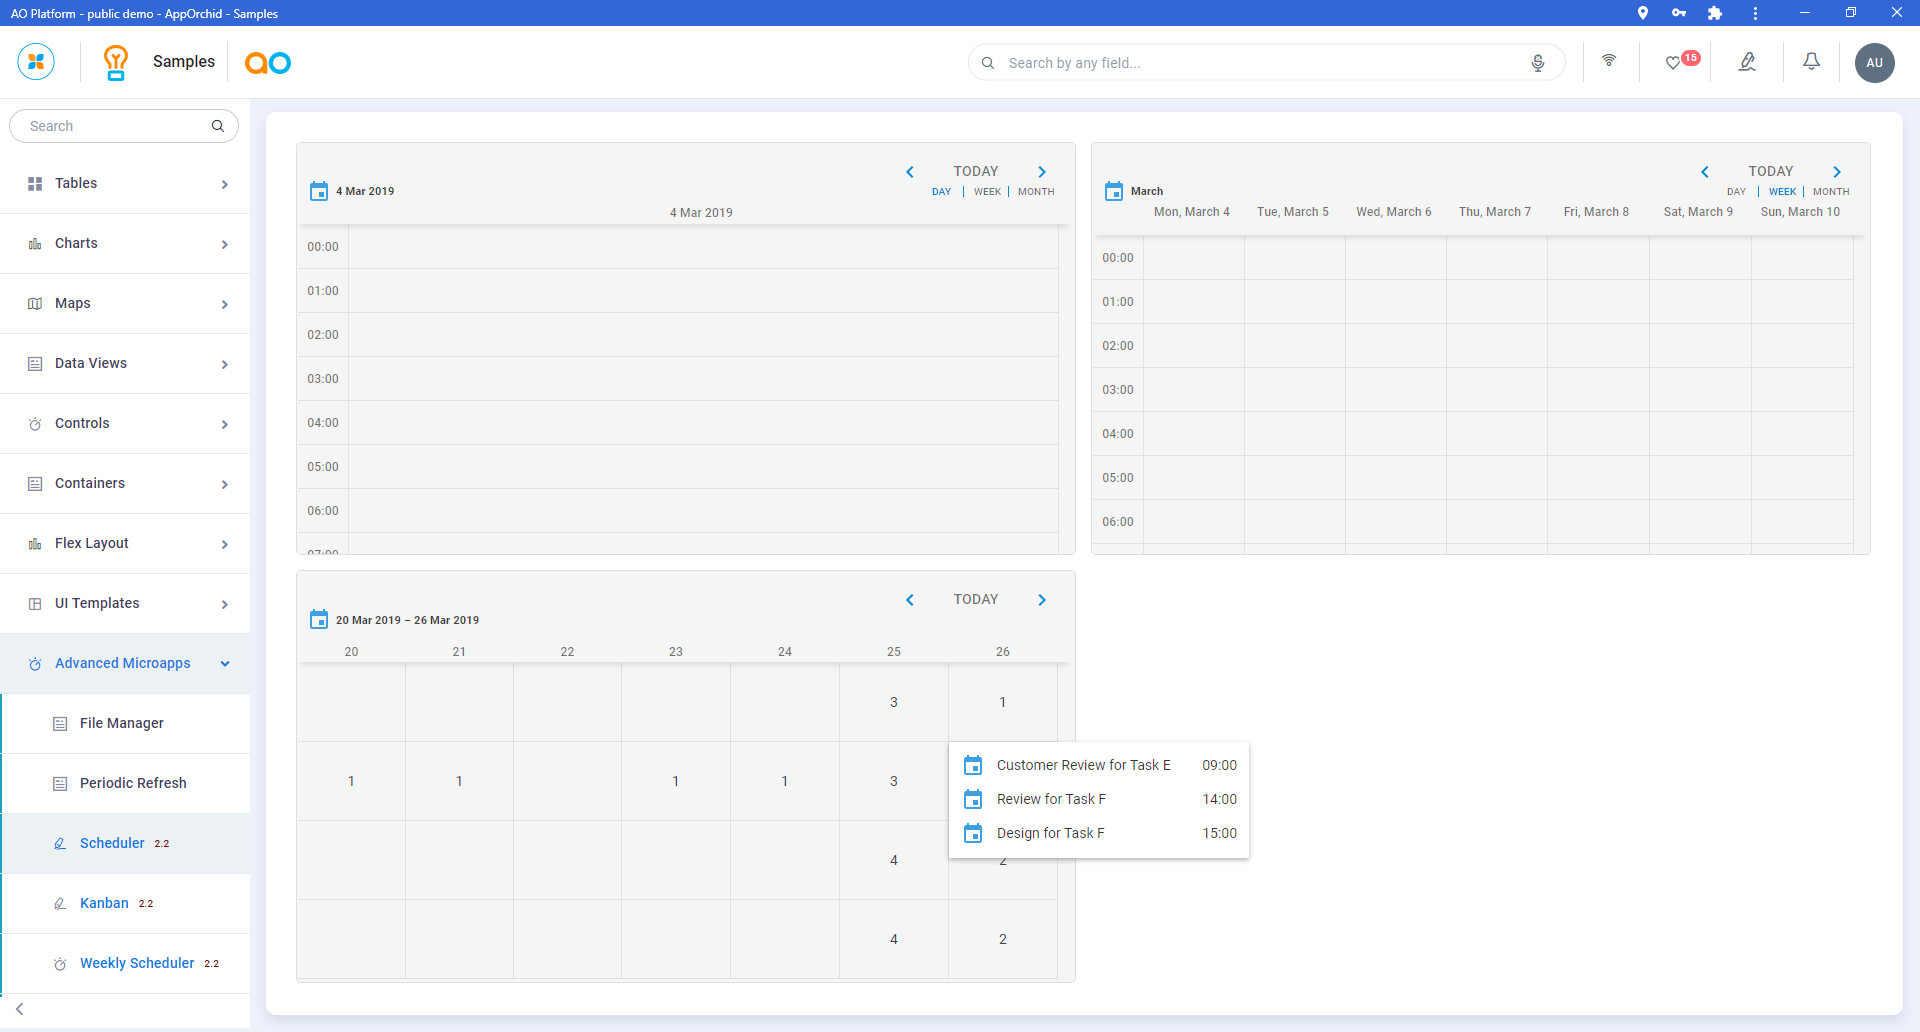
Task: Click the app launcher grid icon
Action: [x=36, y=62]
